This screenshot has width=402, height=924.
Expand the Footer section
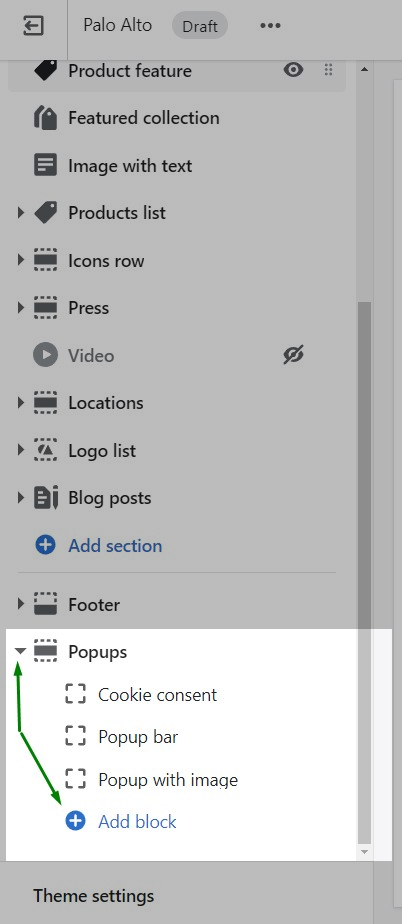(21, 604)
